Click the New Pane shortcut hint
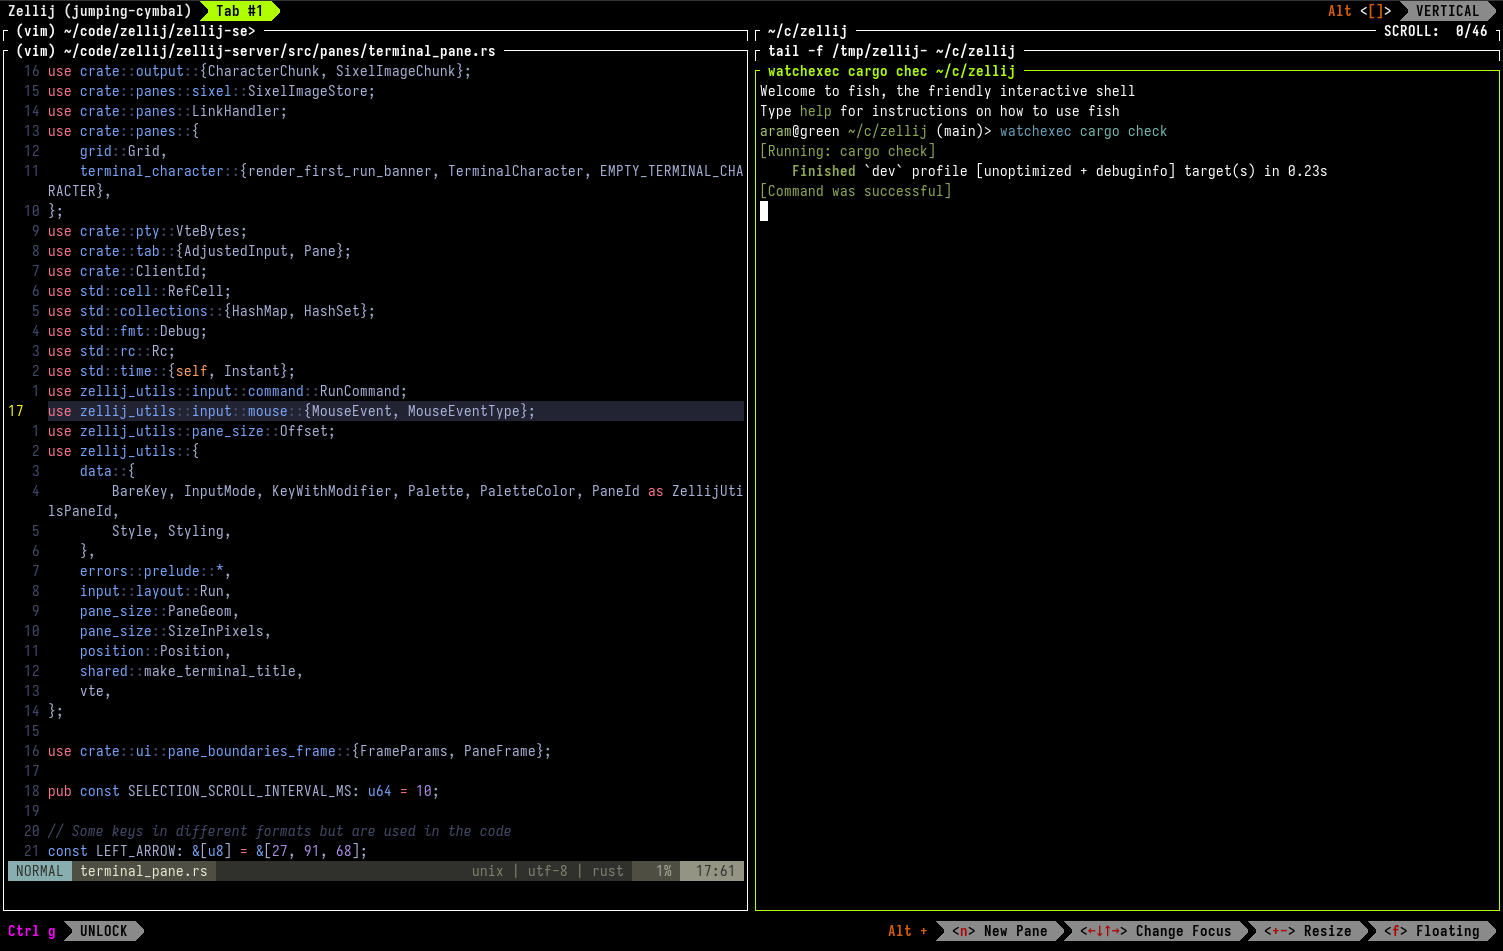 [x=1000, y=931]
